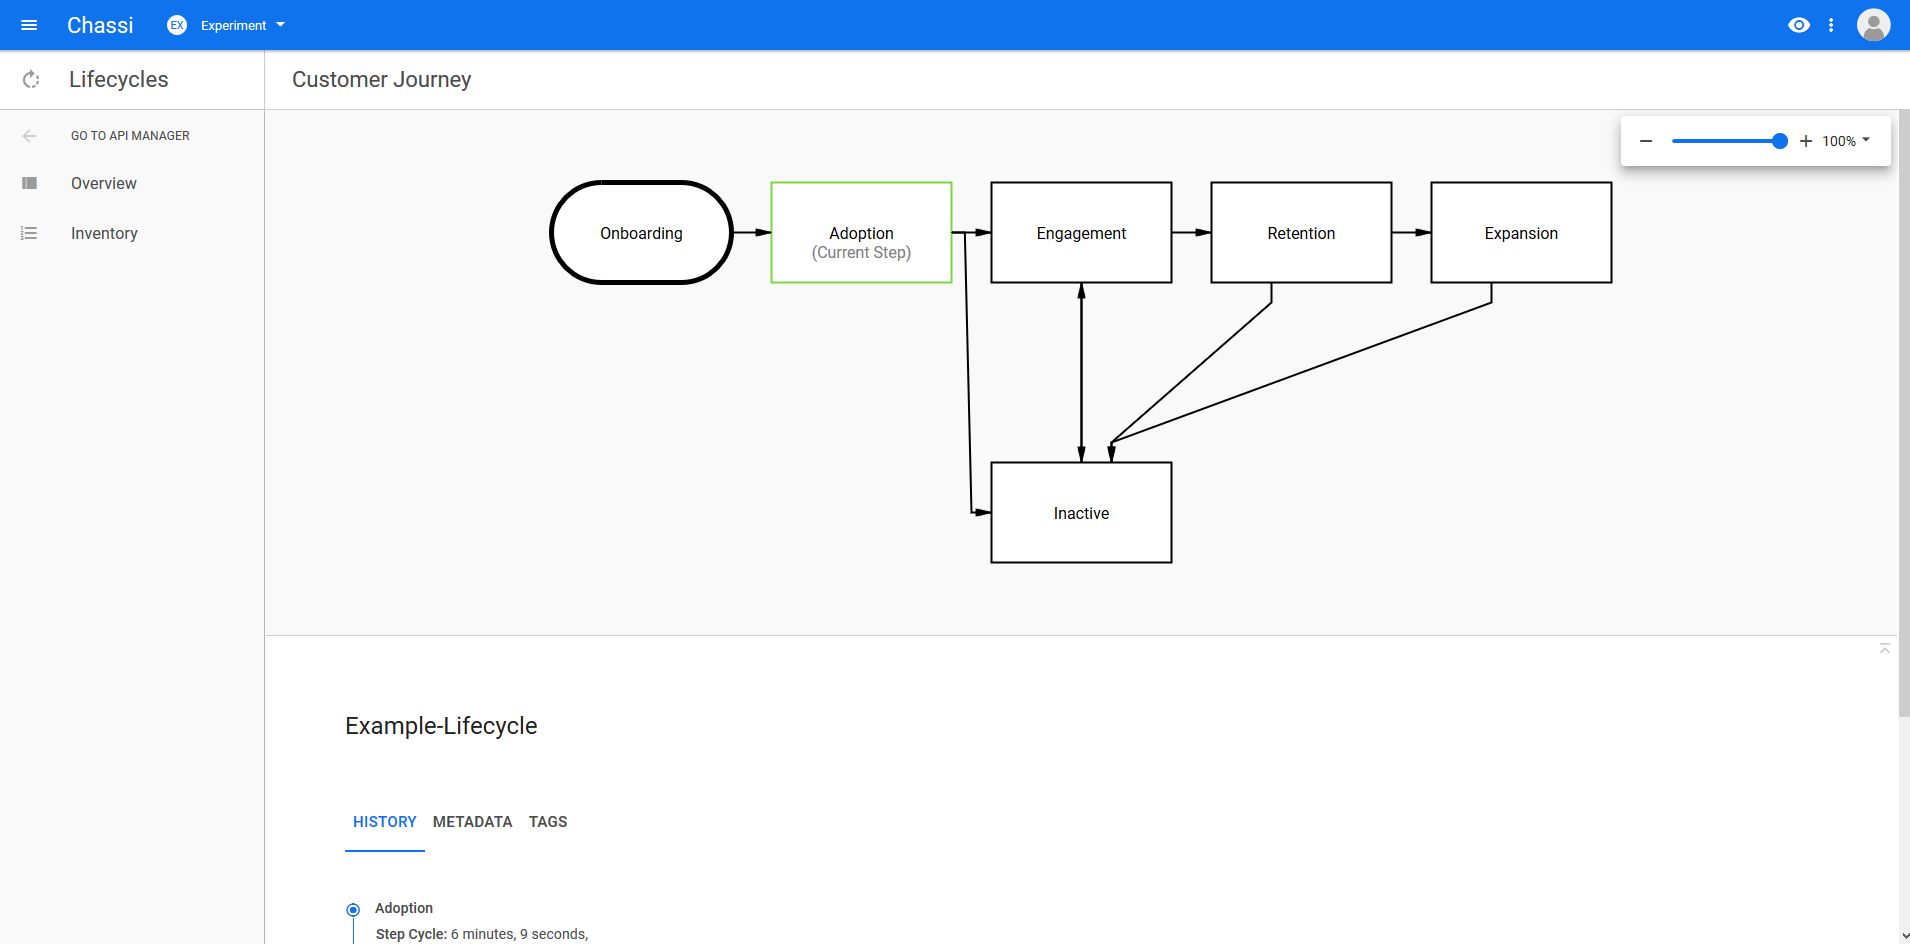Select the Retention step node
The width and height of the screenshot is (1910, 944).
[1301, 233]
